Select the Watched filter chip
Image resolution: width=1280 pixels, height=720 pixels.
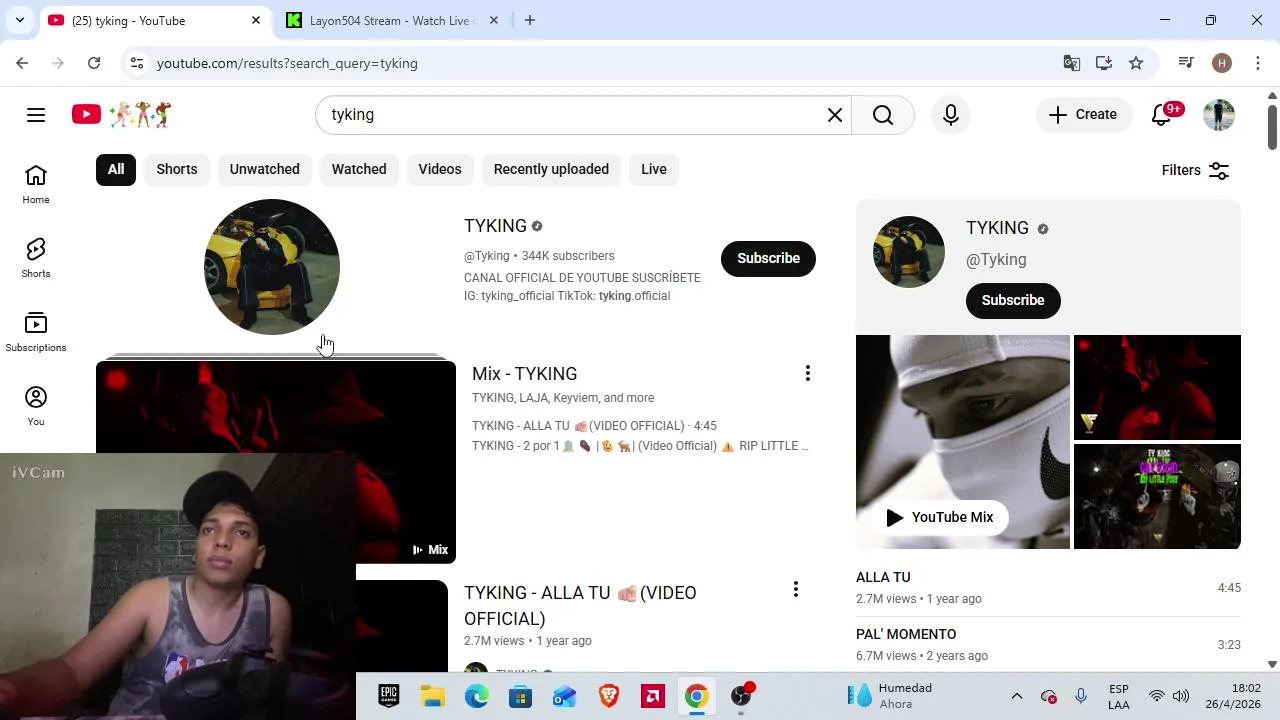[359, 169]
